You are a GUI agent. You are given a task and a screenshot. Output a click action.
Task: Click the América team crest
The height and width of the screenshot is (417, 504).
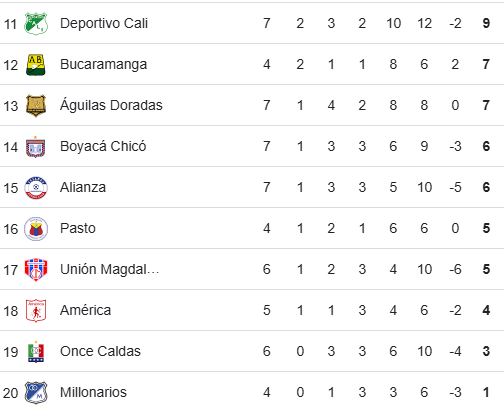(36, 311)
